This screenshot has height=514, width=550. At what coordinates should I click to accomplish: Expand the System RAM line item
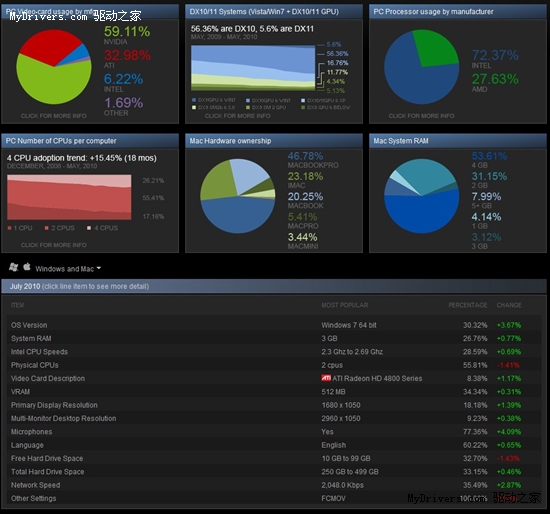click(274, 338)
